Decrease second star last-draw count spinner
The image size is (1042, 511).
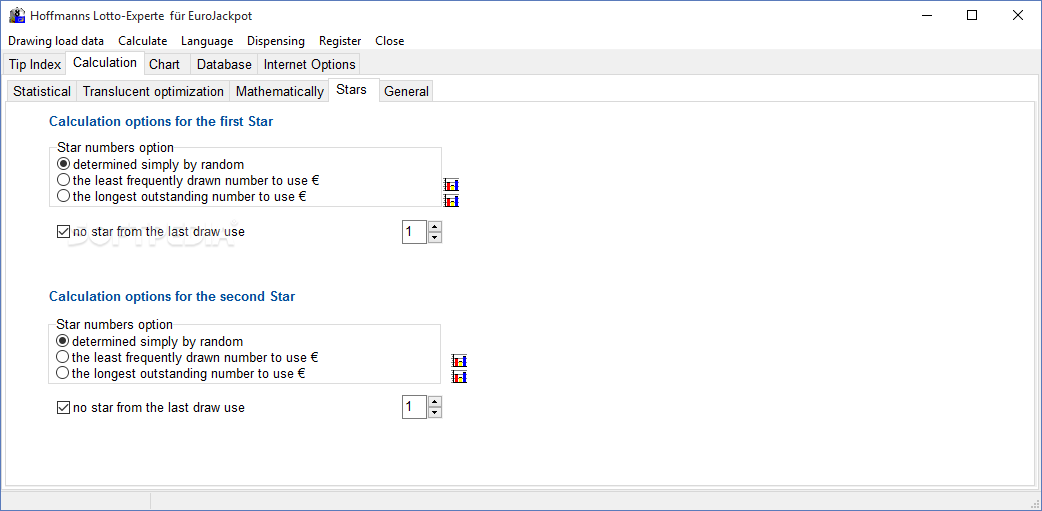(x=435, y=413)
